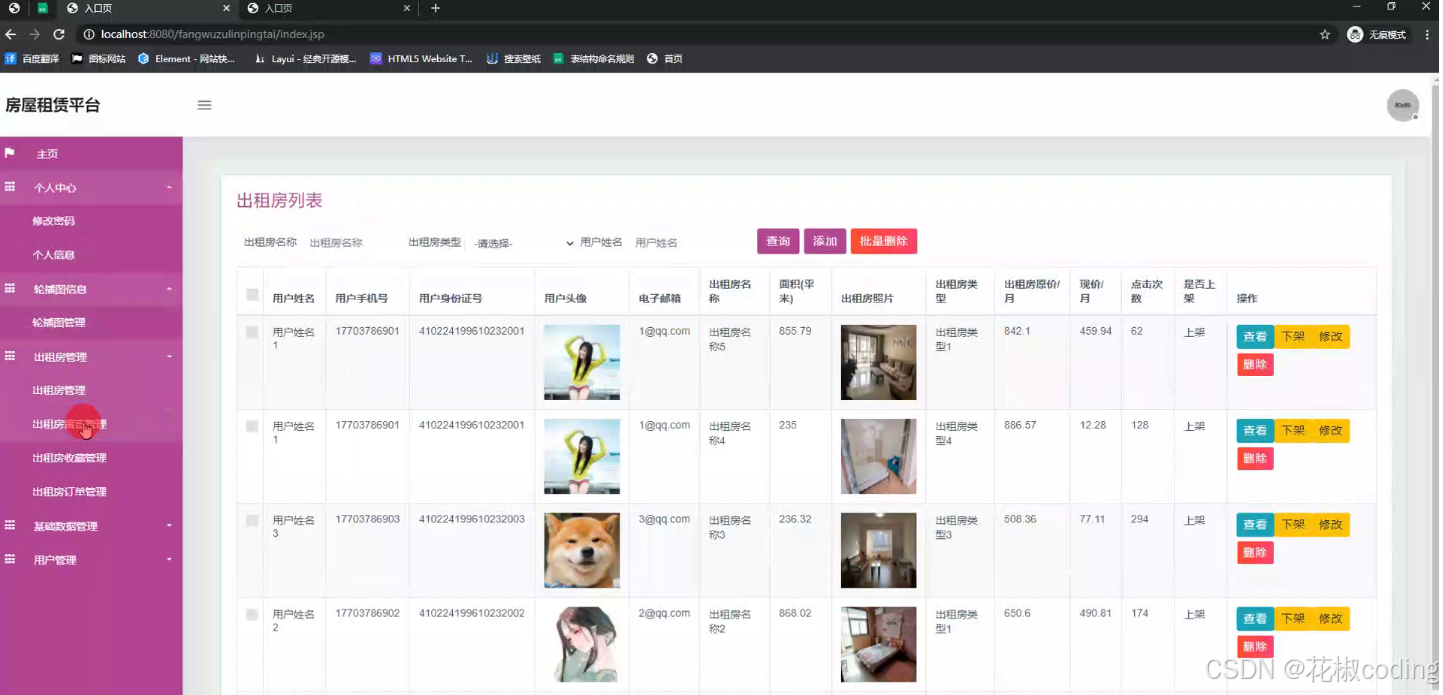Reload the page with the refresh icon

(59, 34)
